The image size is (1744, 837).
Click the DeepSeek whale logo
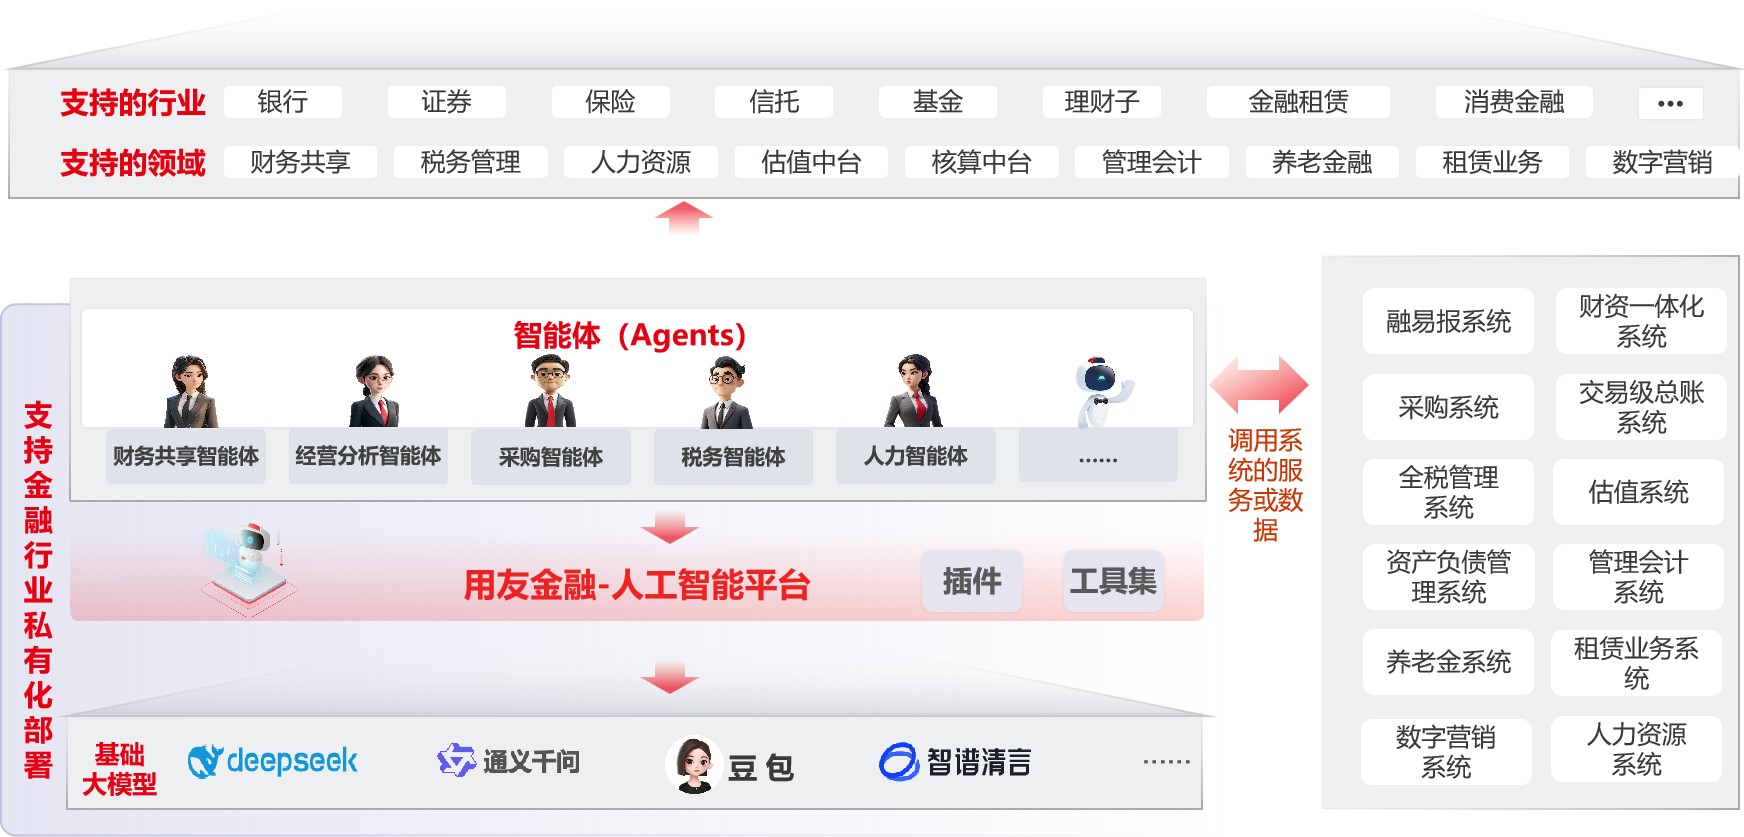point(205,762)
